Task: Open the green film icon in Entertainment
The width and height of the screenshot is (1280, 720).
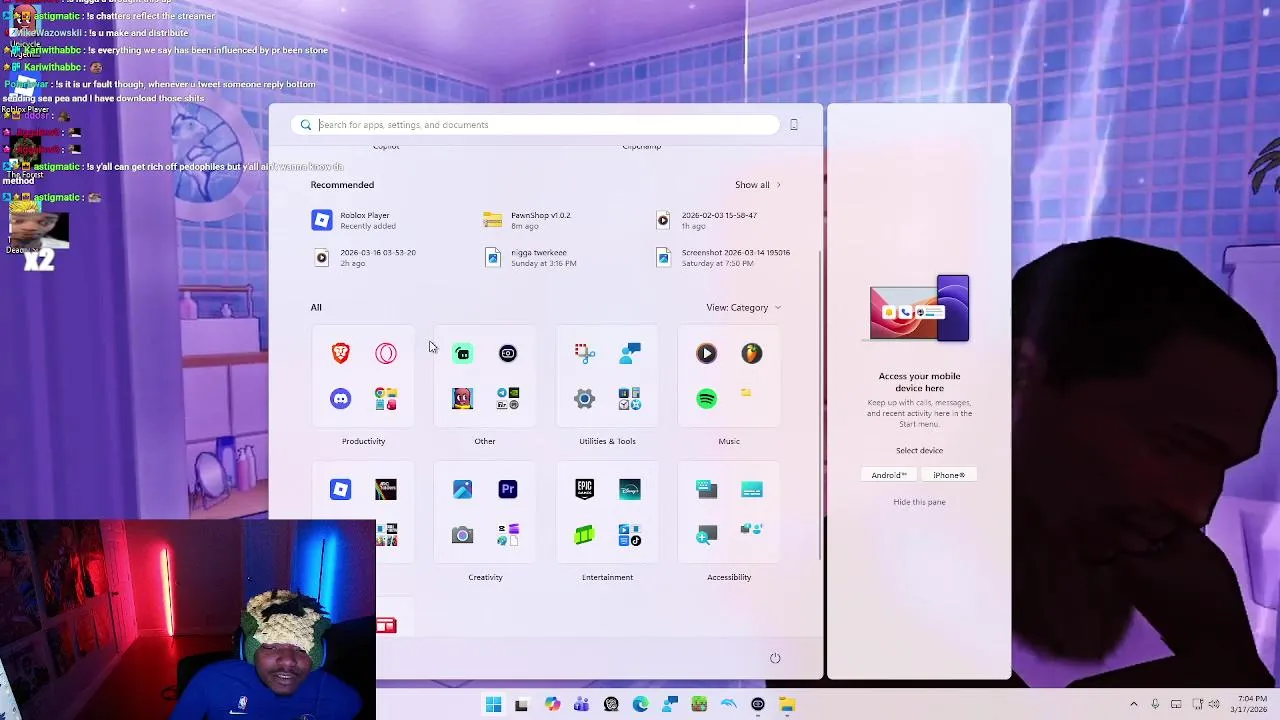Action: tap(585, 535)
